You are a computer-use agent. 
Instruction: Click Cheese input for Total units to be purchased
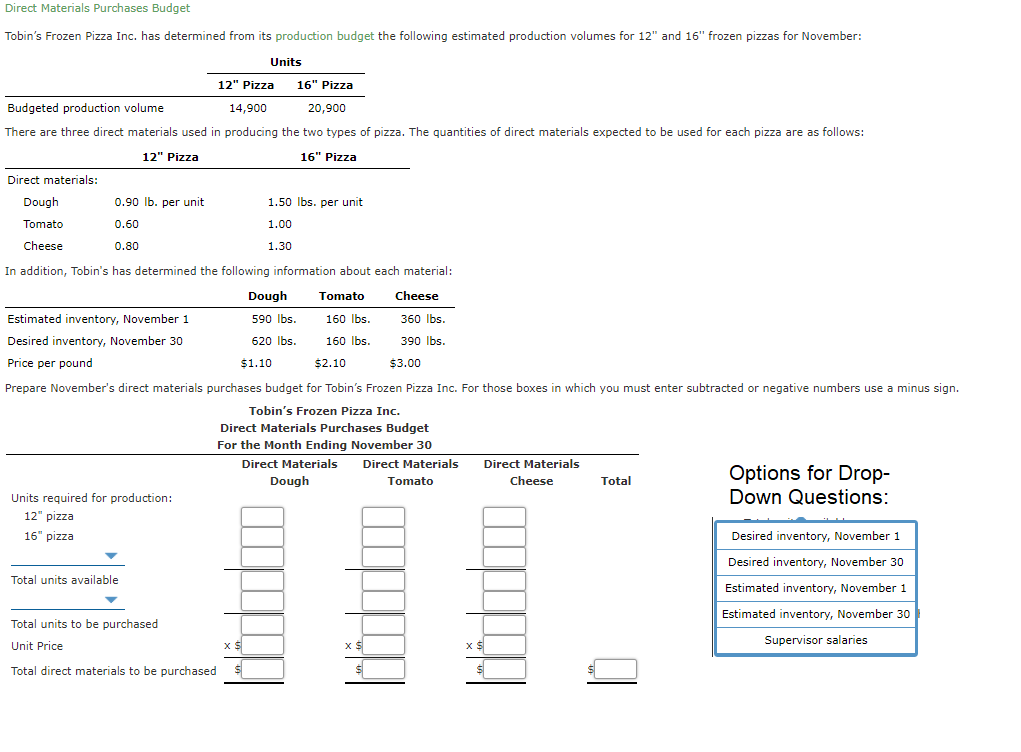505,625
